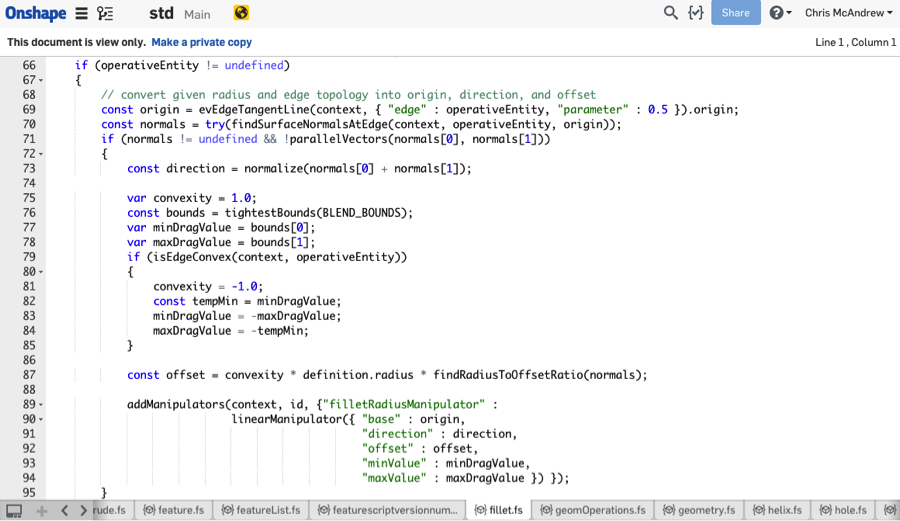
Task: Click "maxValue" string on line 94
Action: [x=394, y=479]
